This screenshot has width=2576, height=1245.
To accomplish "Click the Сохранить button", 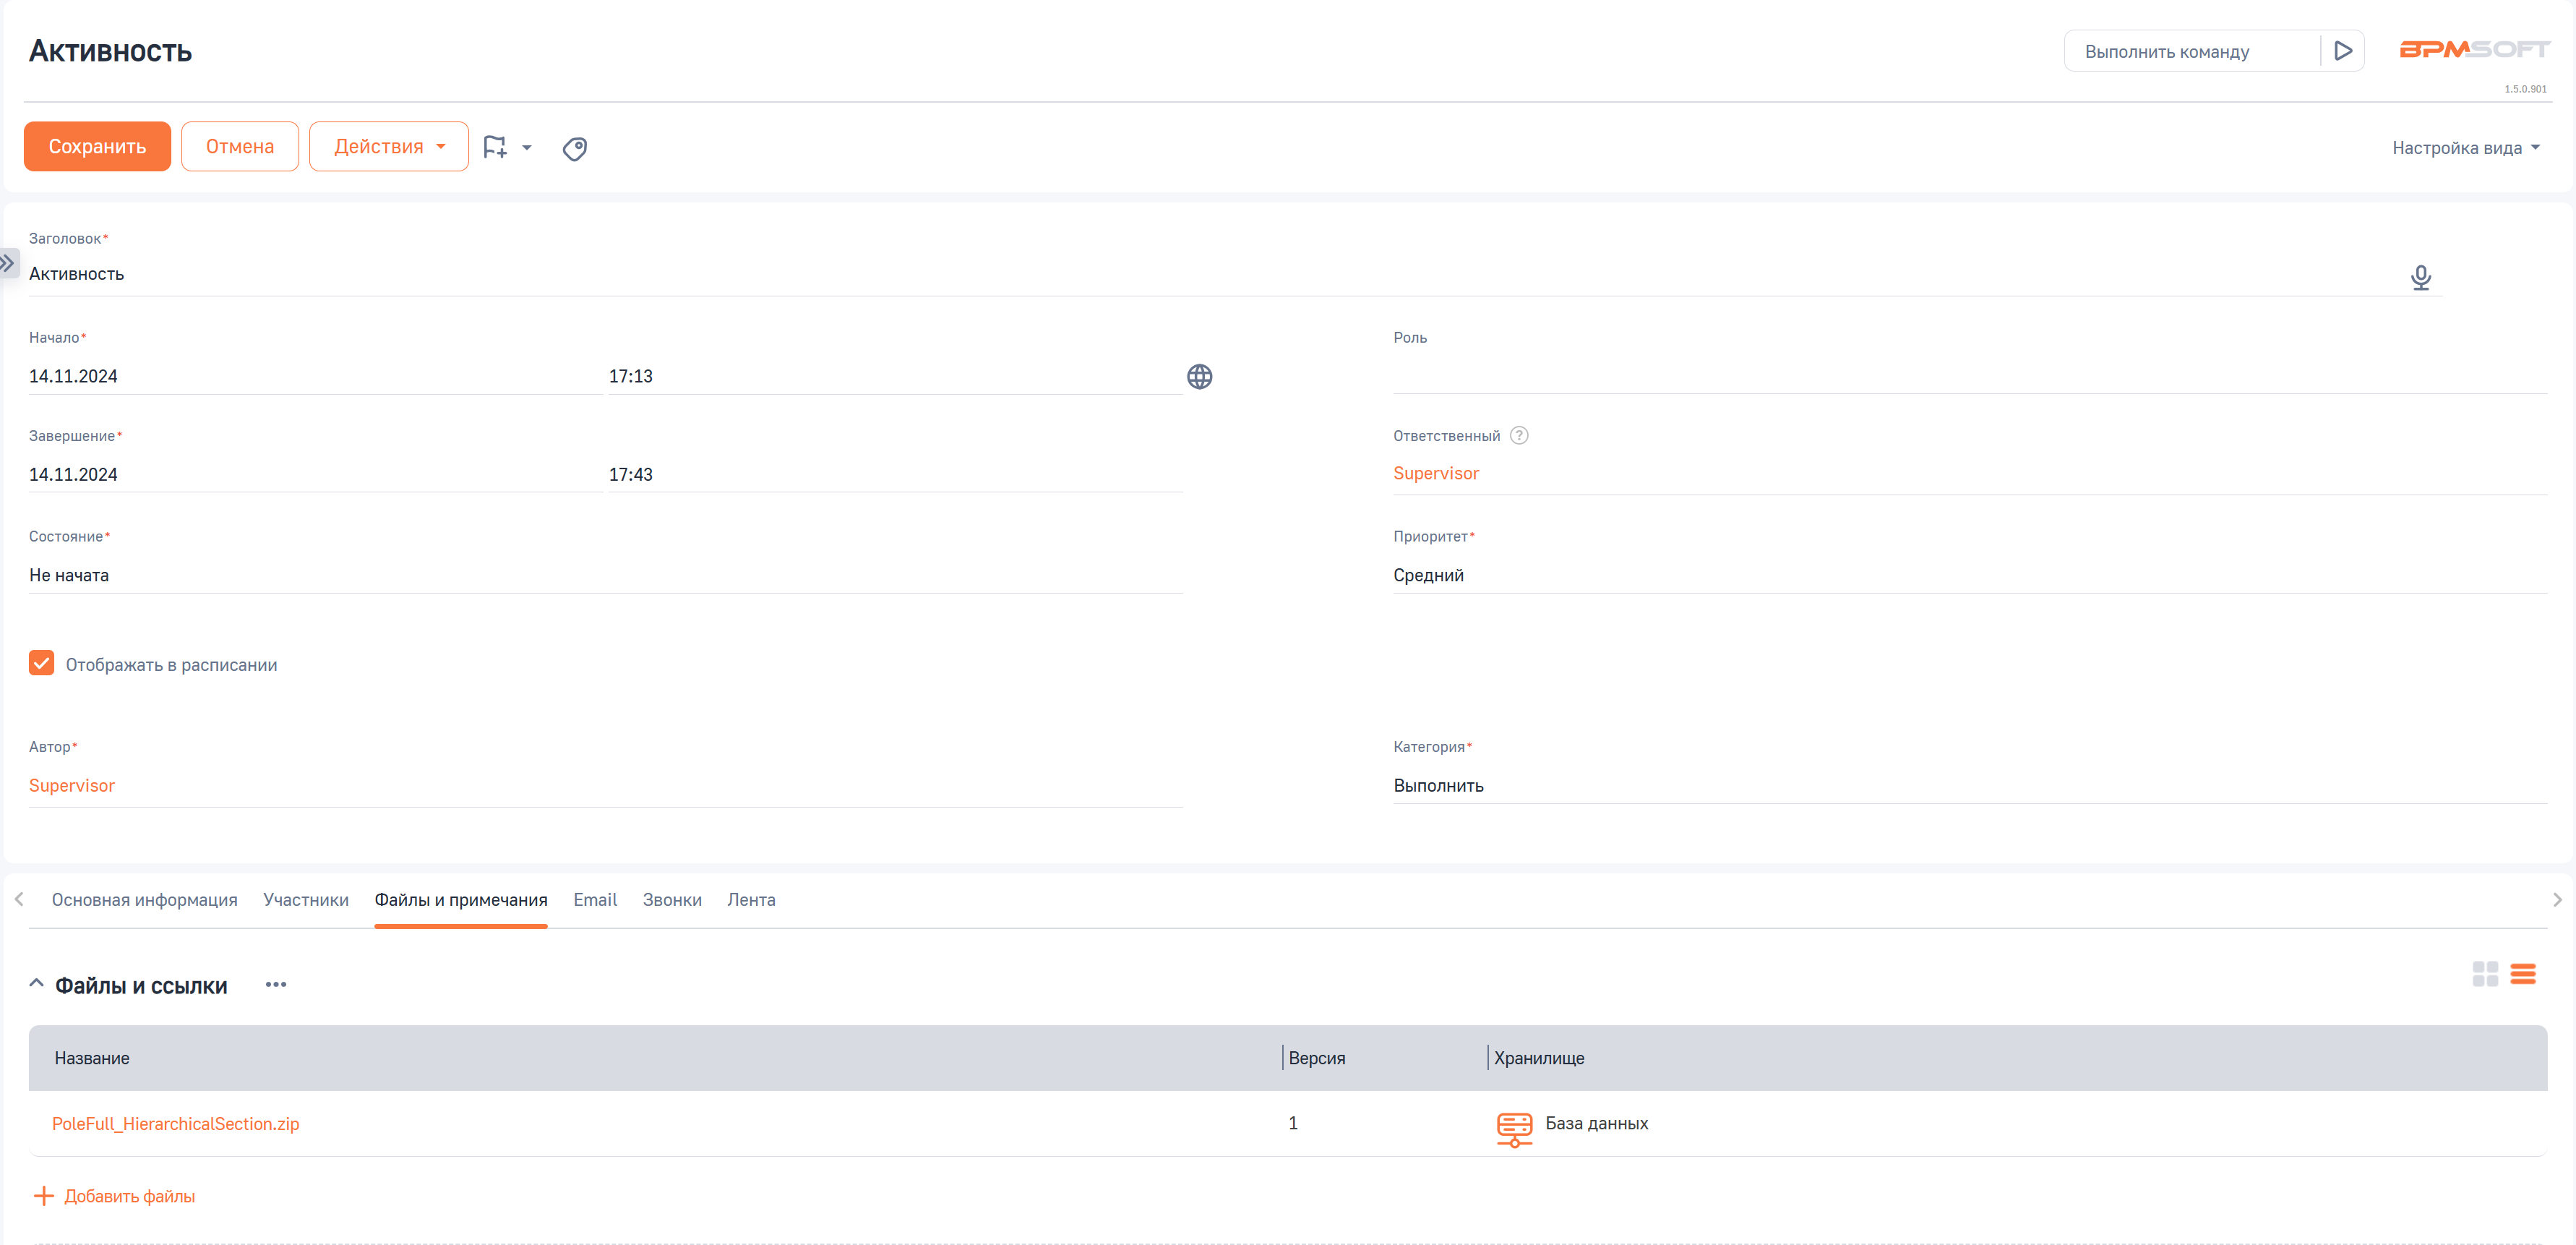I will tap(97, 147).
